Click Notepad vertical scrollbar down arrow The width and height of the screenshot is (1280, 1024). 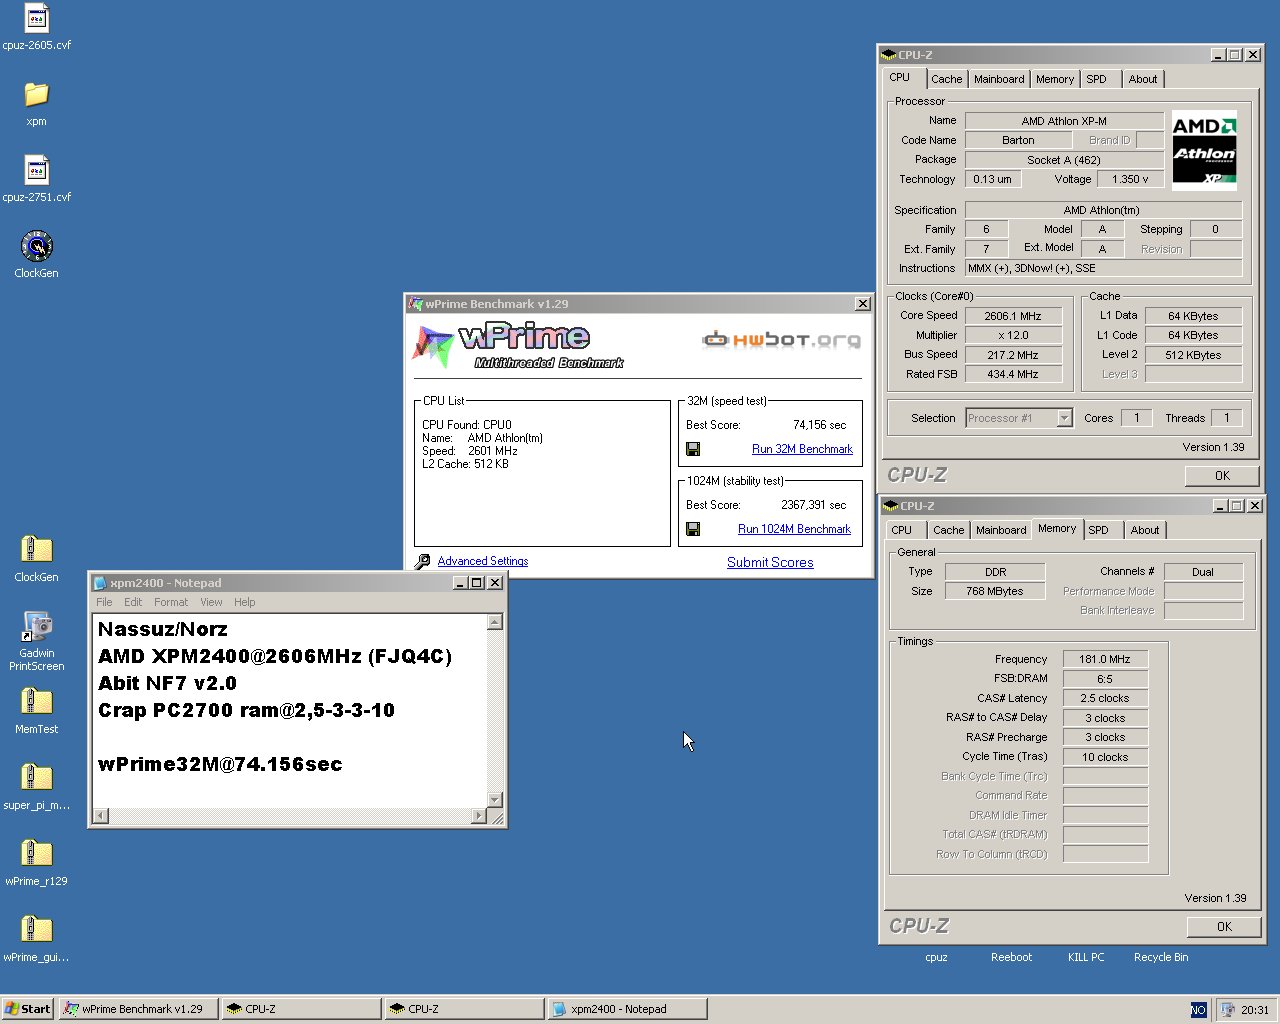[494, 799]
